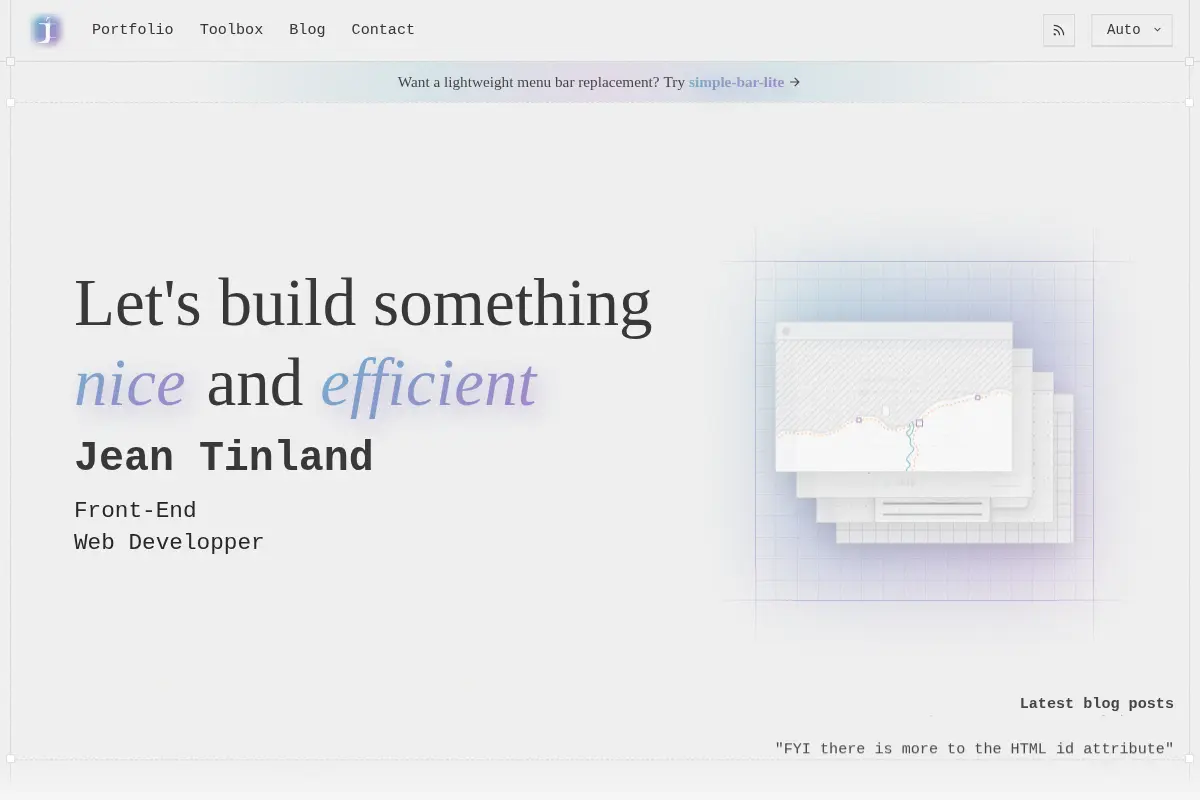The width and height of the screenshot is (1200, 800).
Task: Open the Auto theme dropdown
Action: (1132, 30)
